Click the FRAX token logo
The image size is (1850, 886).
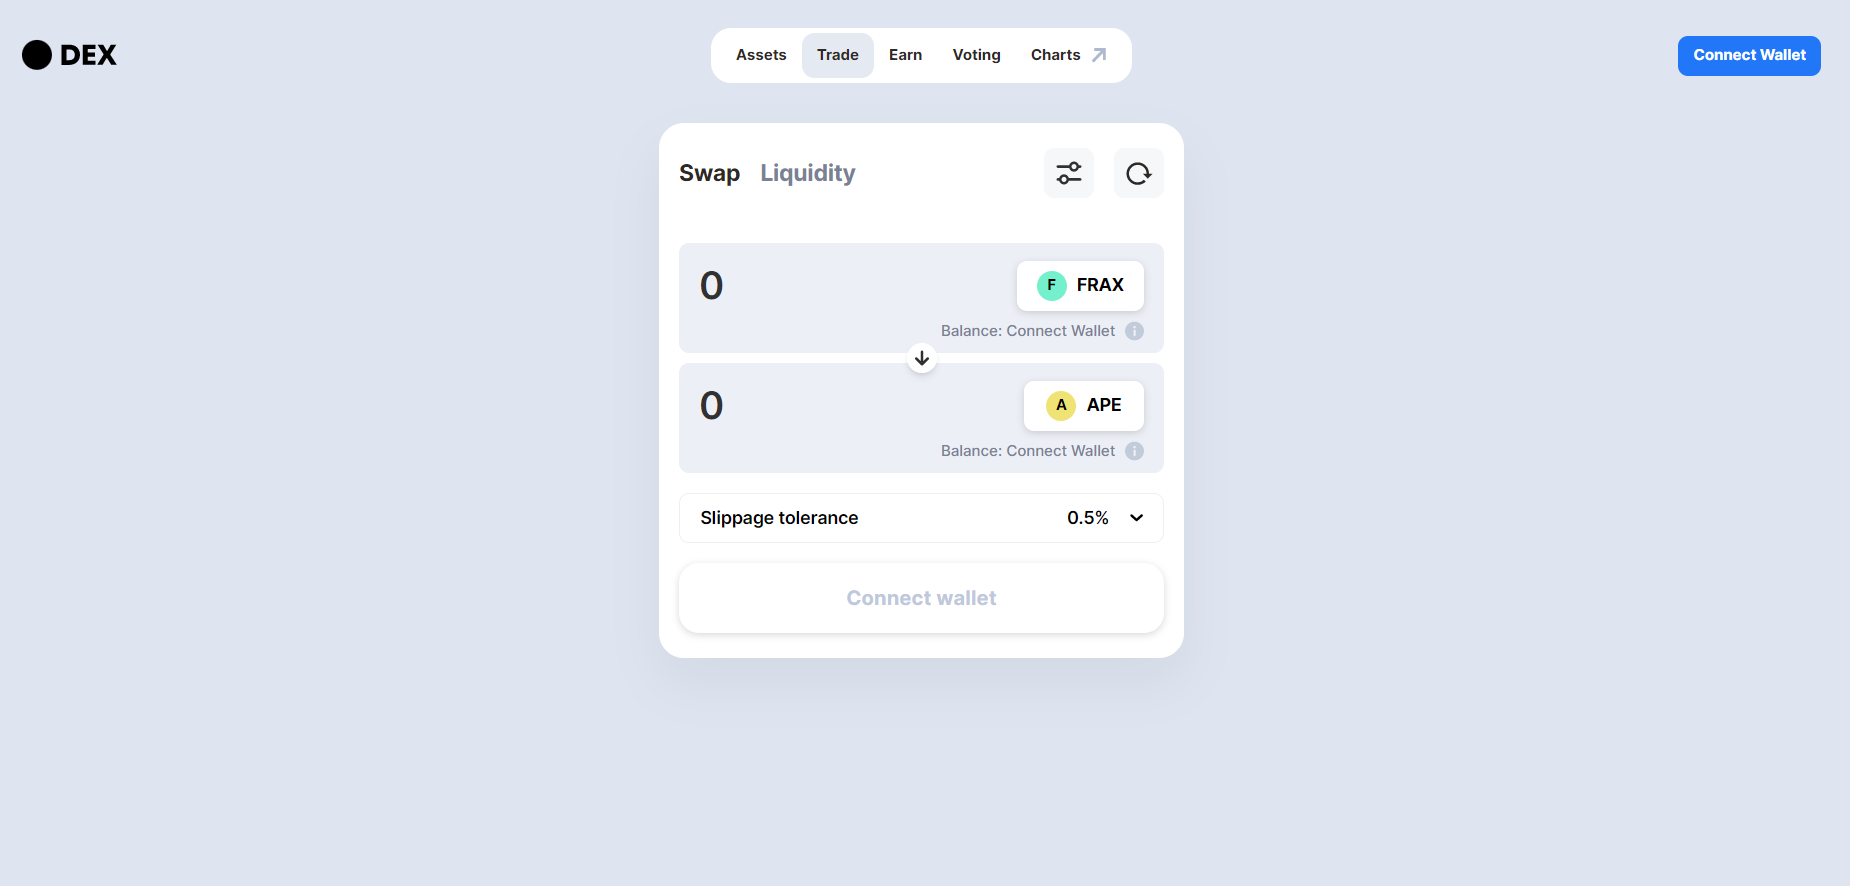[x=1050, y=284]
